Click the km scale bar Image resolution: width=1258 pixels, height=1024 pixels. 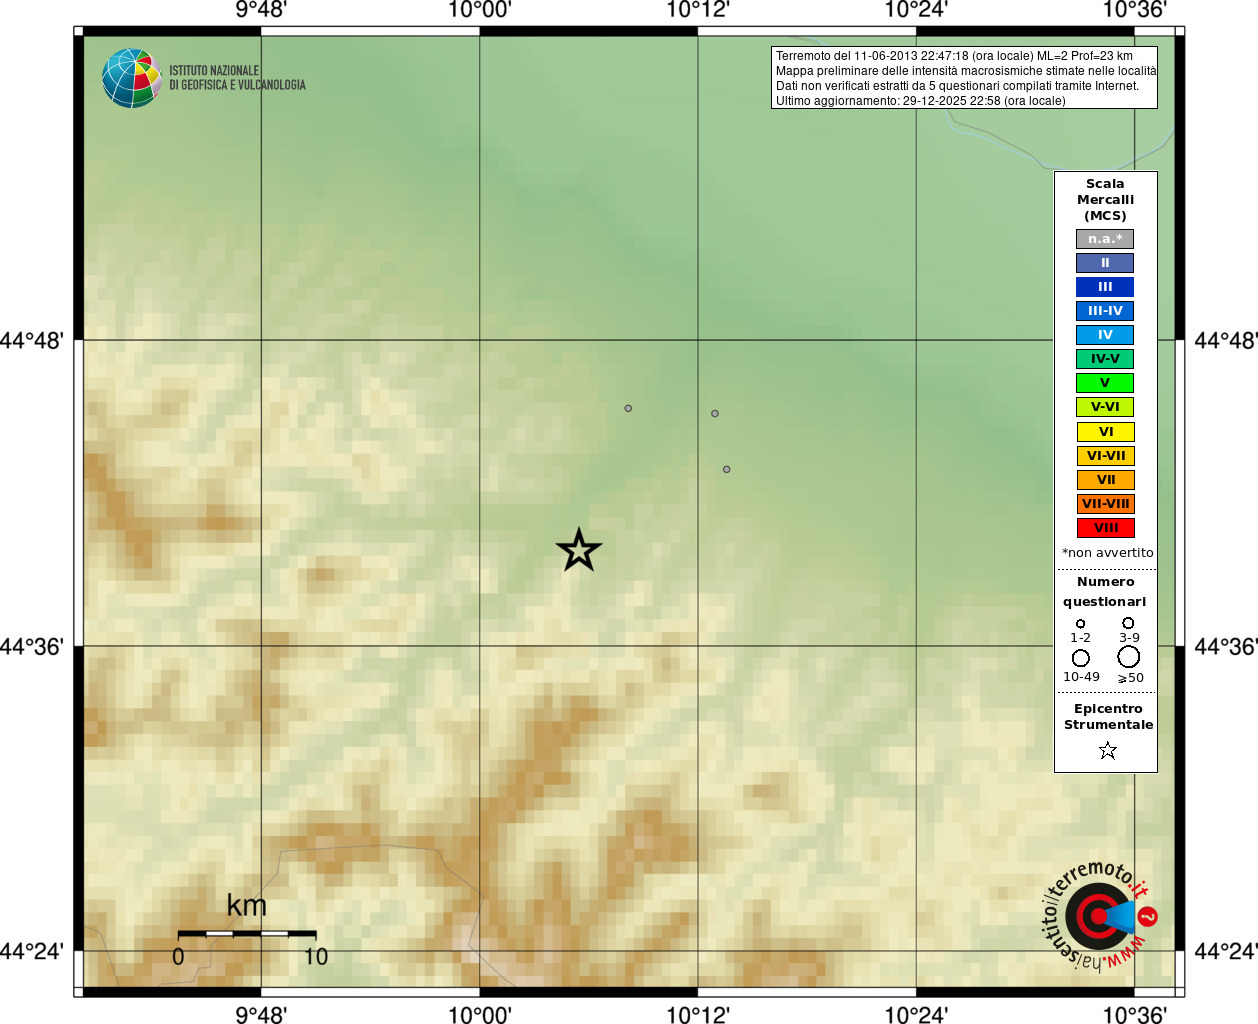(x=247, y=934)
